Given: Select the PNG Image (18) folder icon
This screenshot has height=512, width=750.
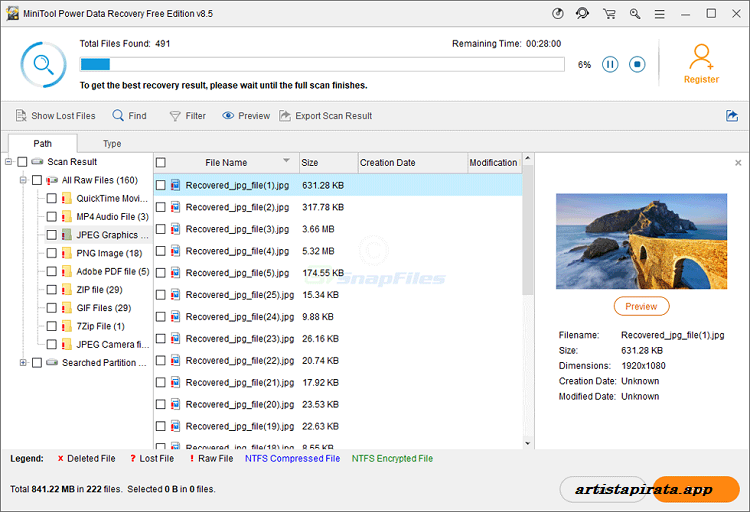Looking at the screenshot, I should click(x=66, y=253).
